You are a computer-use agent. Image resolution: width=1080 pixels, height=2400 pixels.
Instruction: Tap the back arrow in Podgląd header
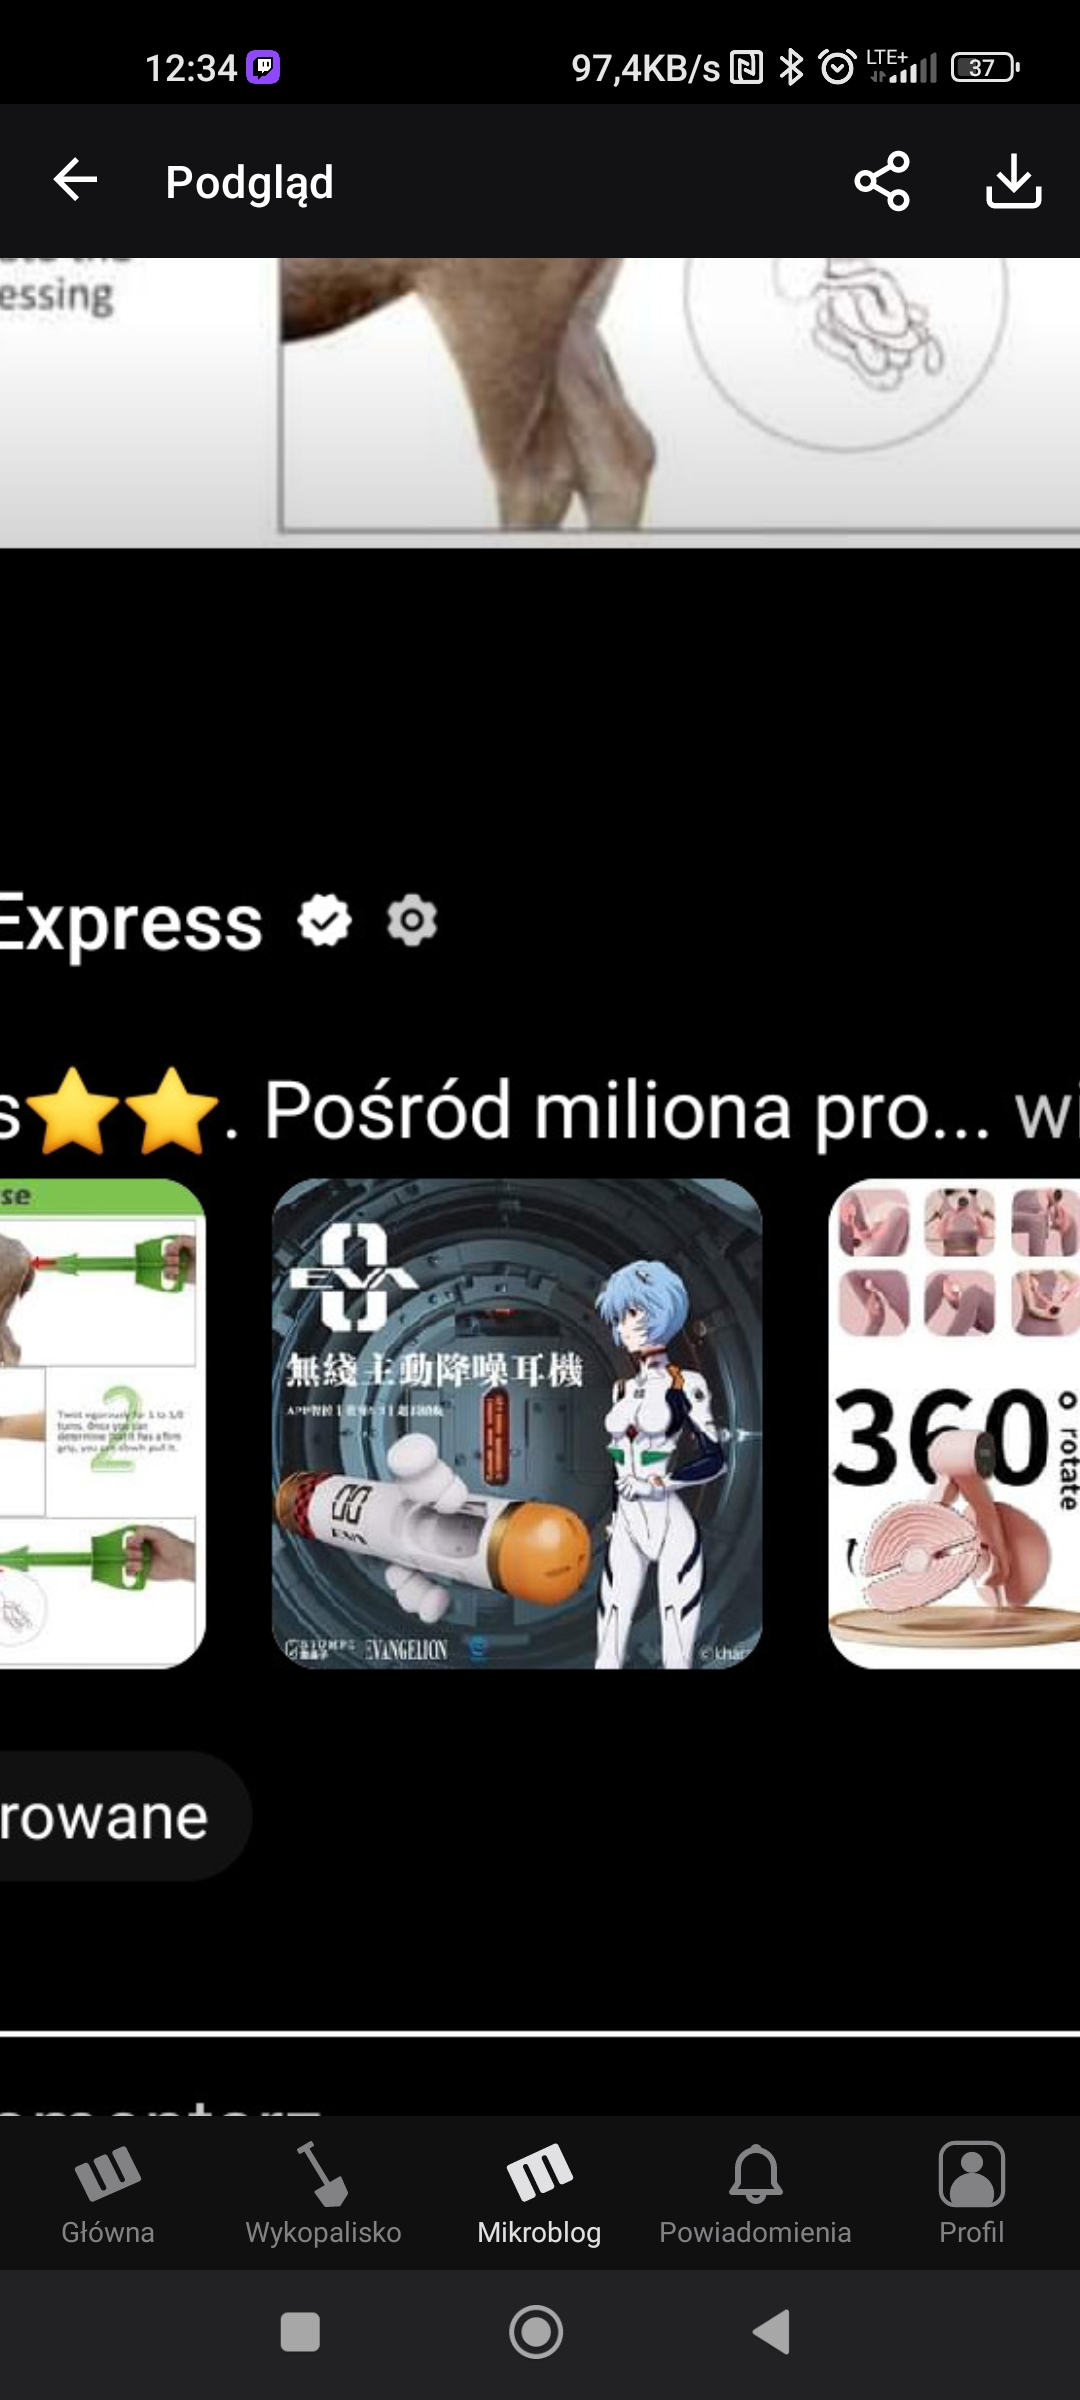(x=75, y=181)
